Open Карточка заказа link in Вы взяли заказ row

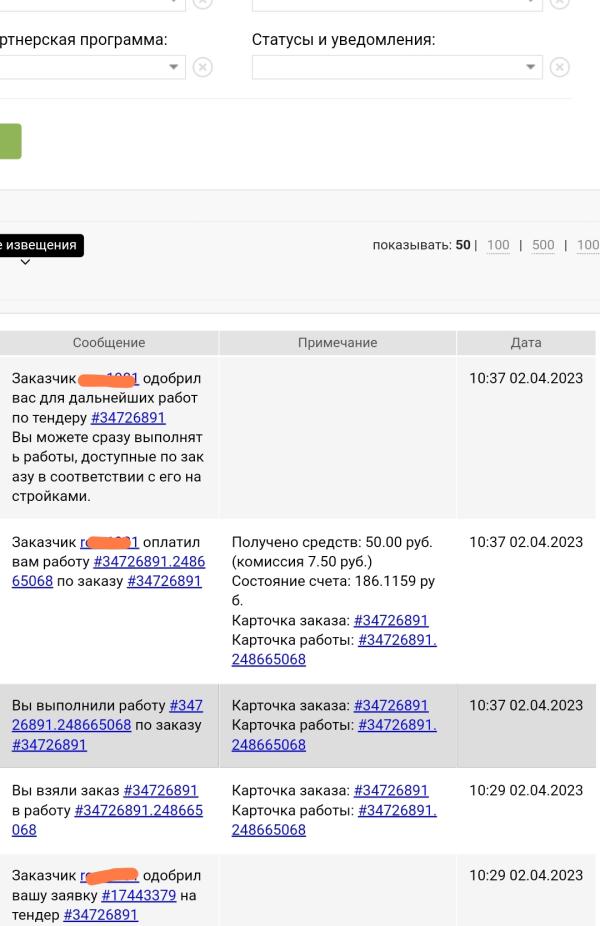click(391, 790)
